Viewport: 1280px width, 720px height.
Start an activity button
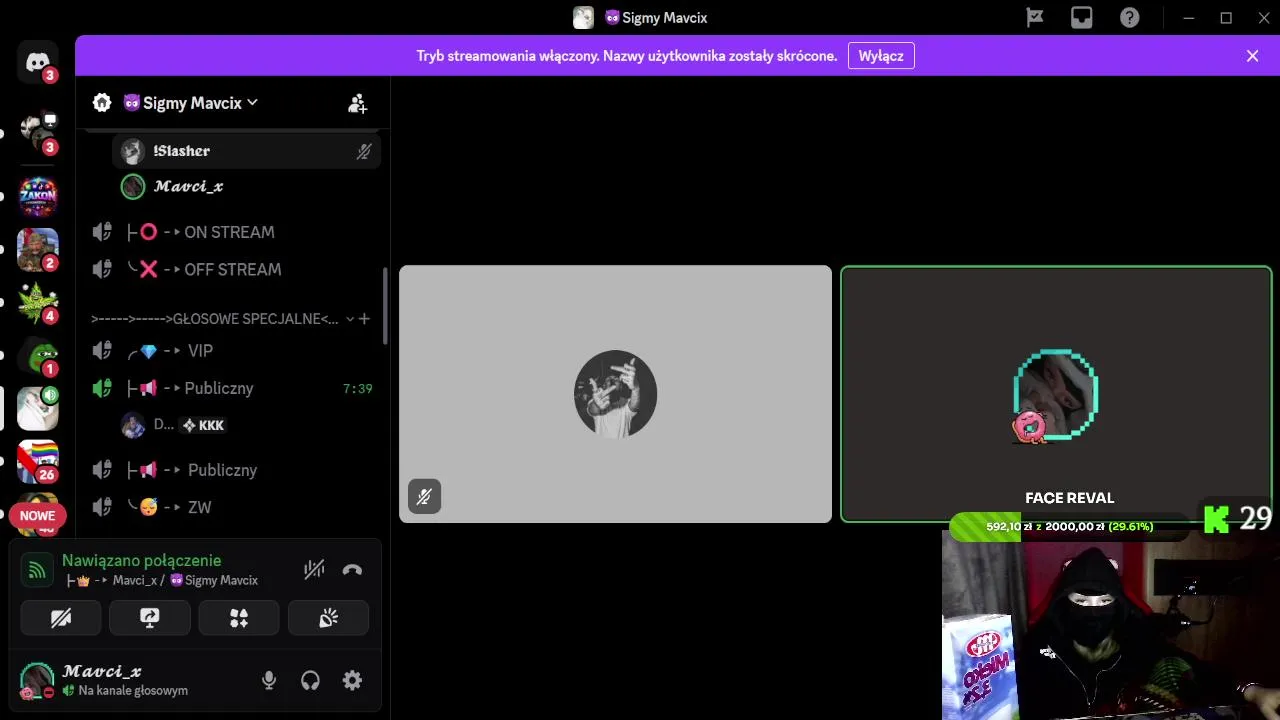tap(239, 618)
